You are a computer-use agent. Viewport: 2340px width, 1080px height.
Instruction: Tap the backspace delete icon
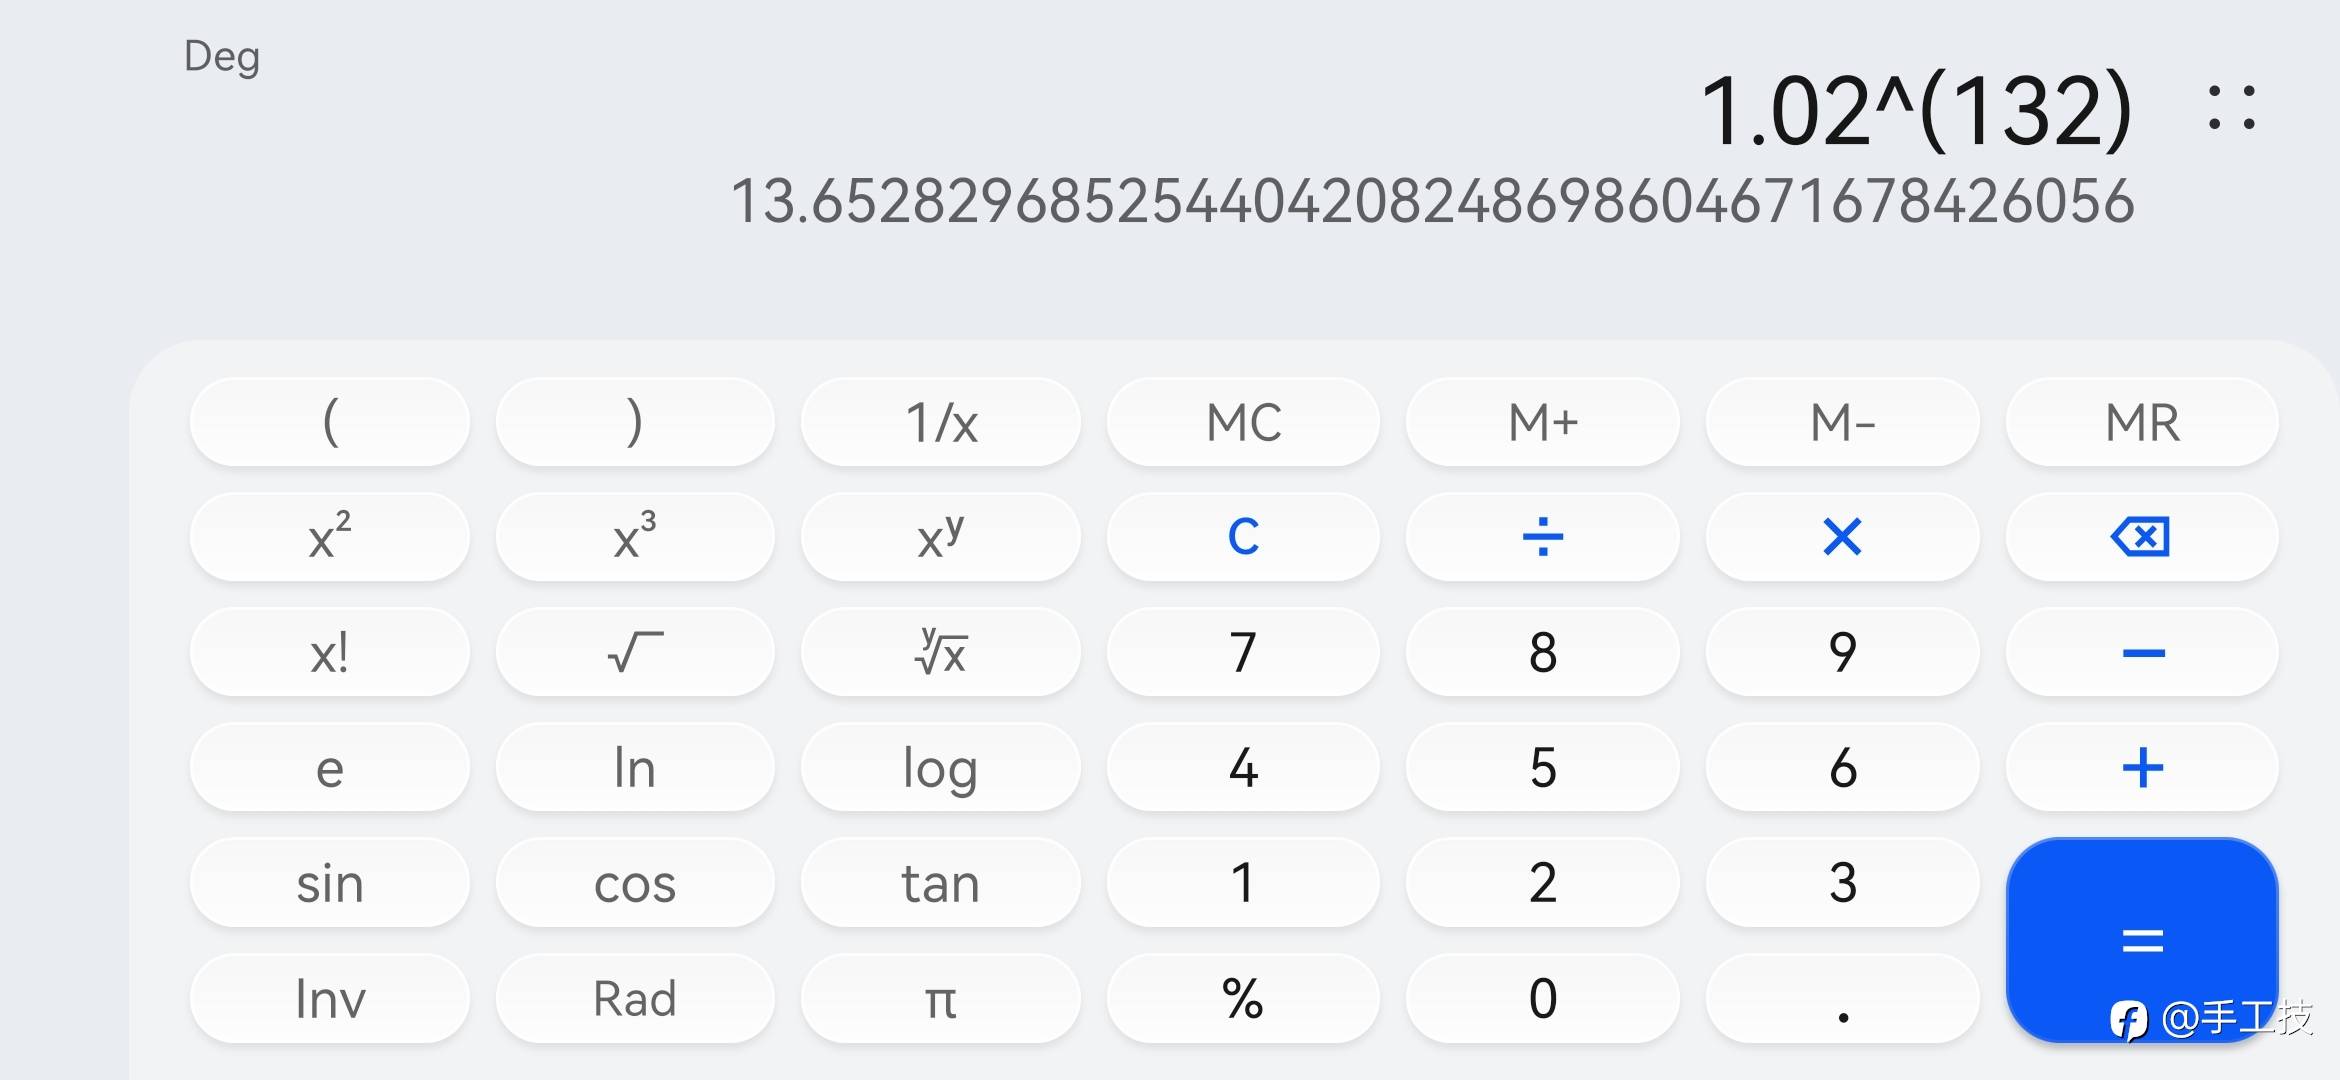[2142, 537]
